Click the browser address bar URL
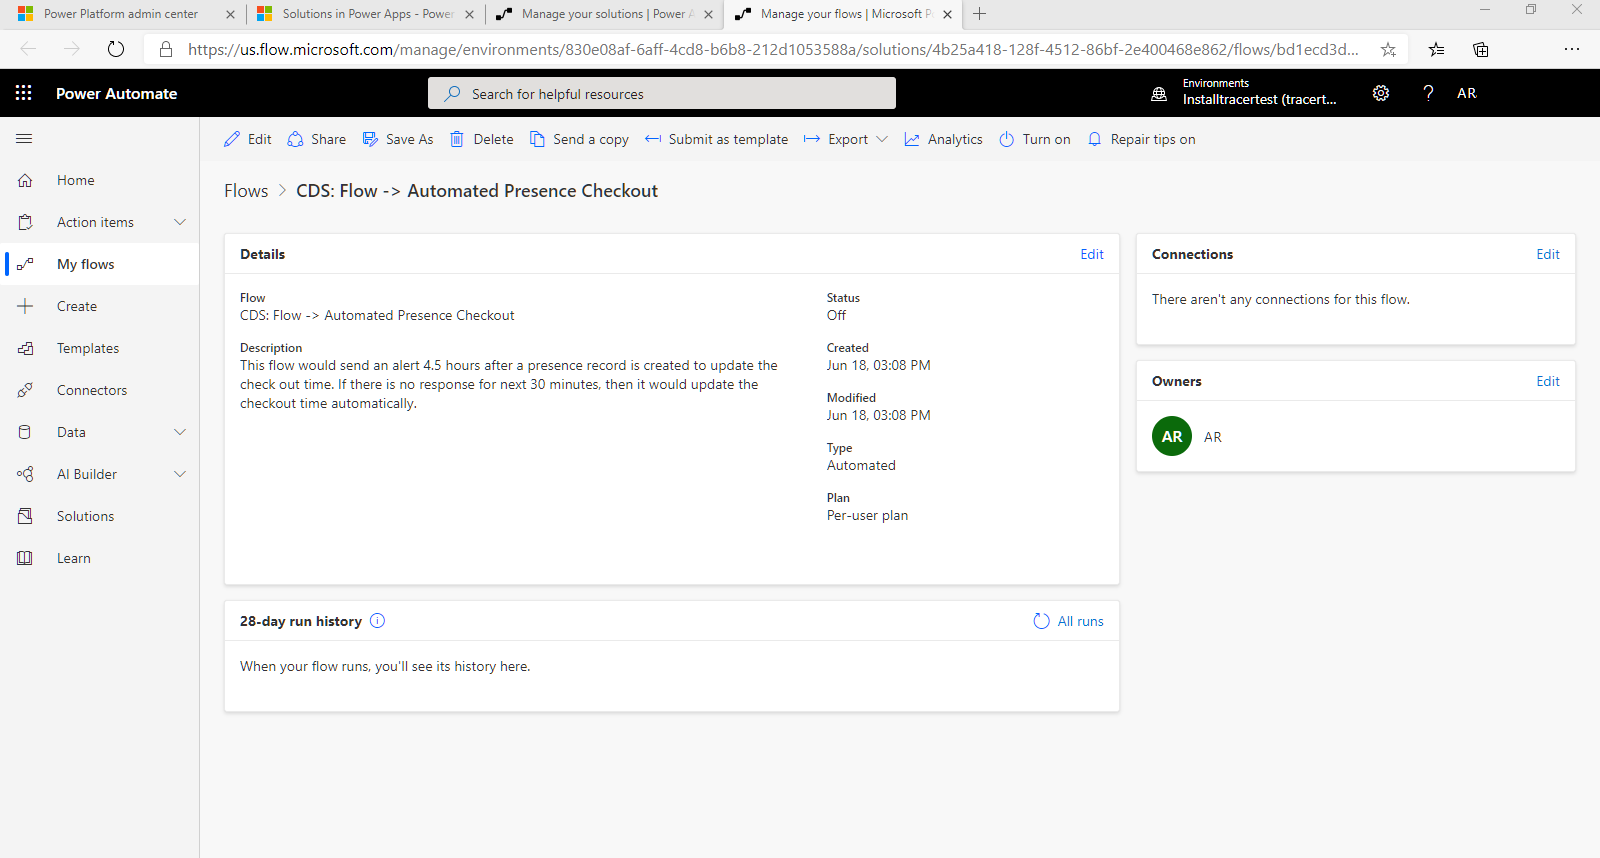The width and height of the screenshot is (1600, 858). tap(773, 49)
